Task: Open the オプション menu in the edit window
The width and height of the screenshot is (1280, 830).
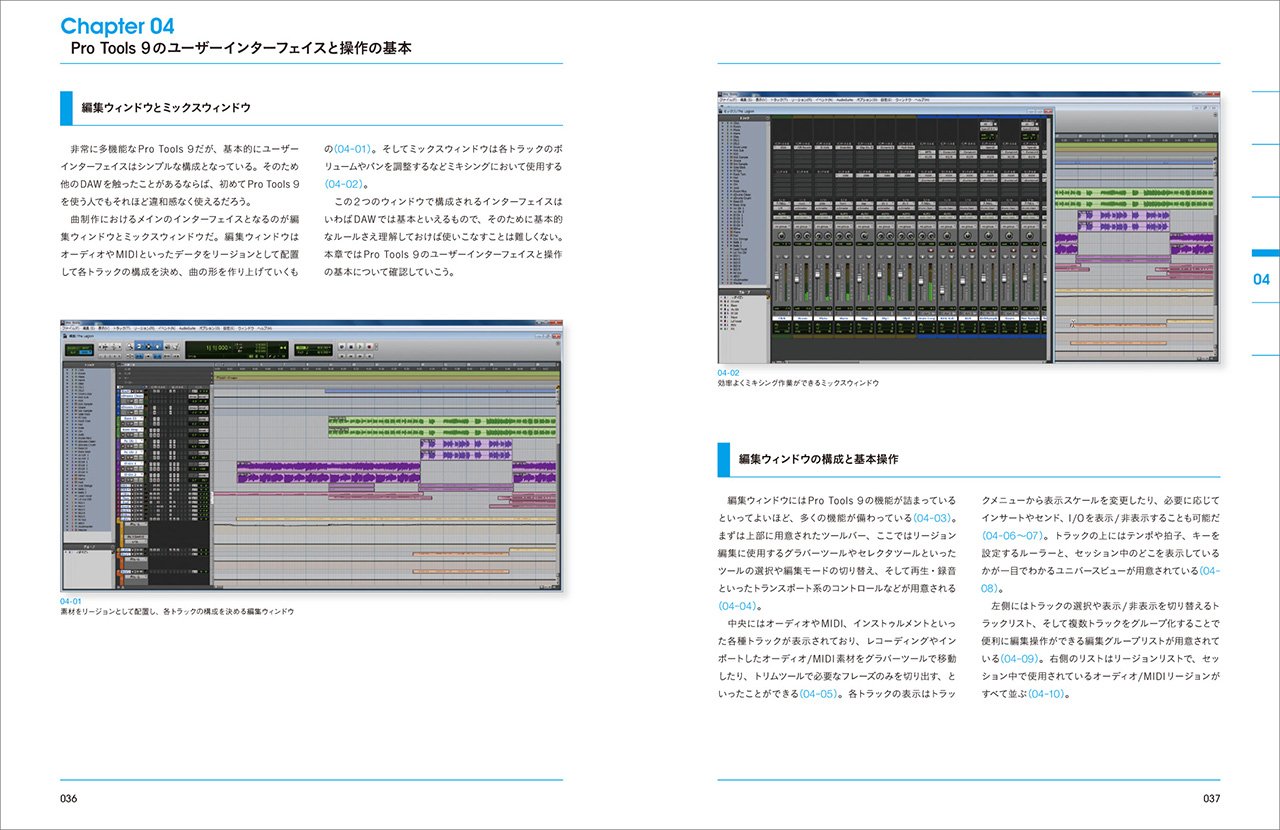Action: pyautogui.click(x=210, y=329)
